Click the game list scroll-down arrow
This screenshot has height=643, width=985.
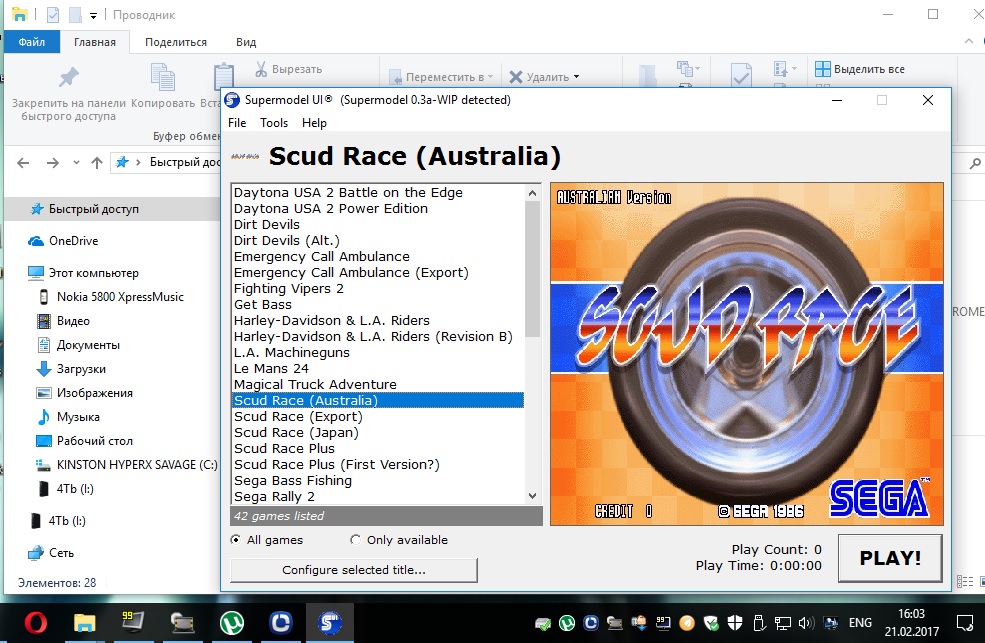click(x=533, y=495)
